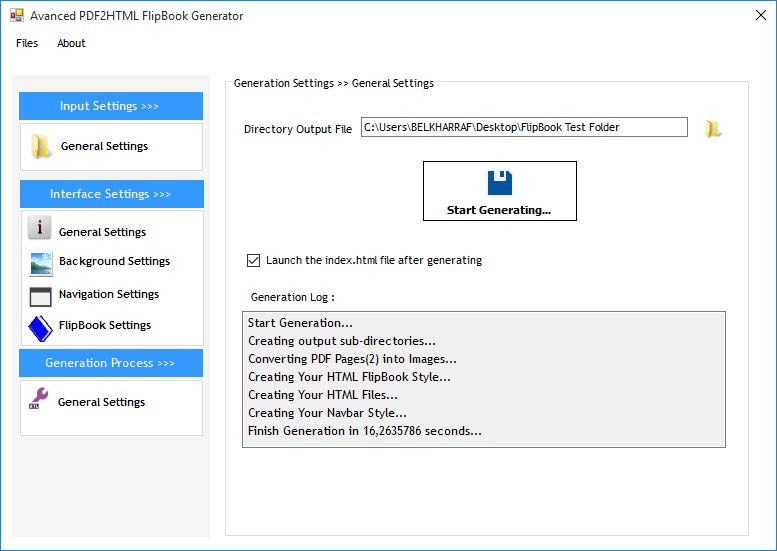Open Background Settings label
This screenshot has height=551, width=777.
(x=114, y=261)
